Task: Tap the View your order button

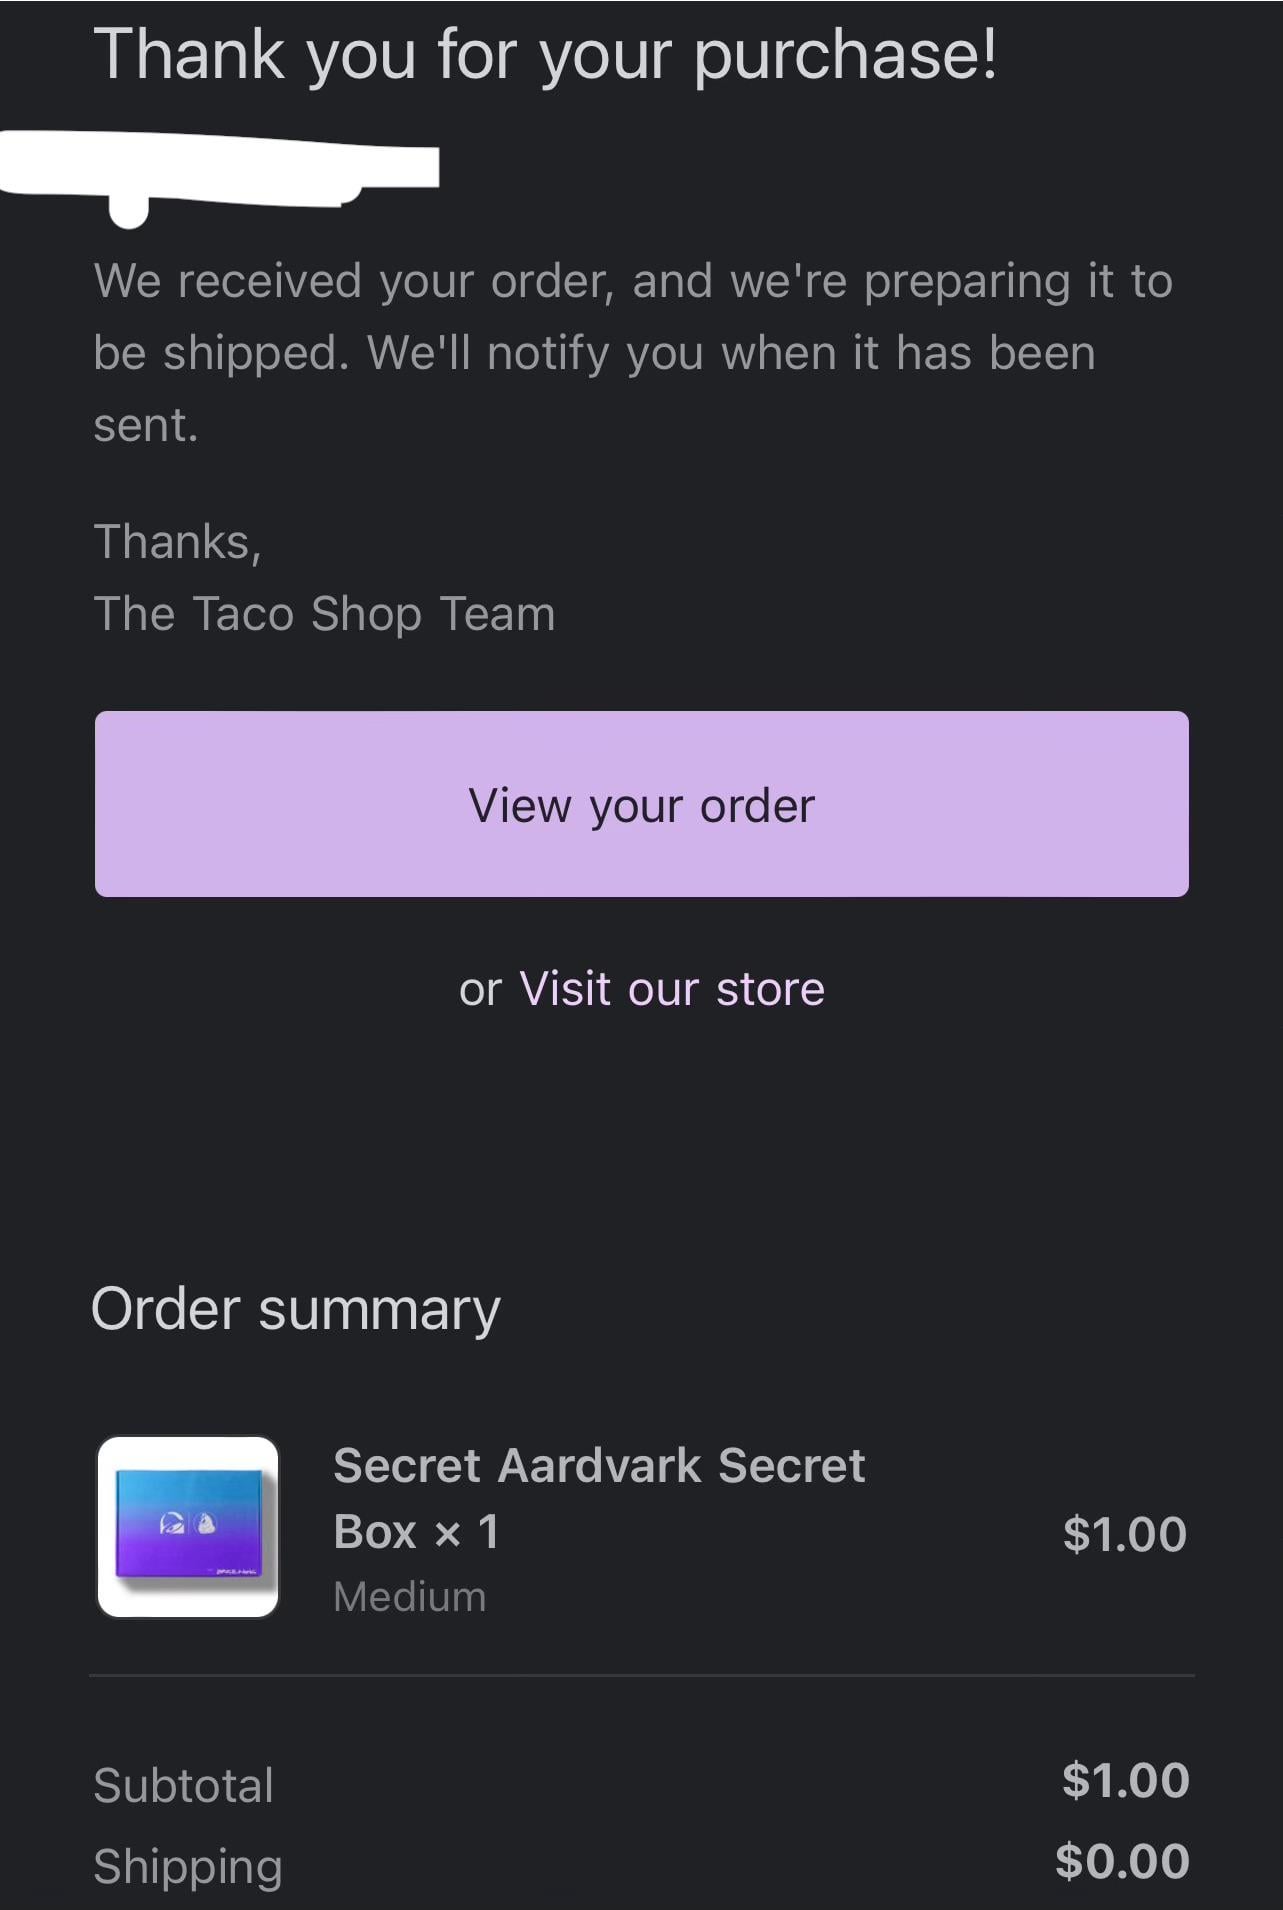Action: (641, 804)
